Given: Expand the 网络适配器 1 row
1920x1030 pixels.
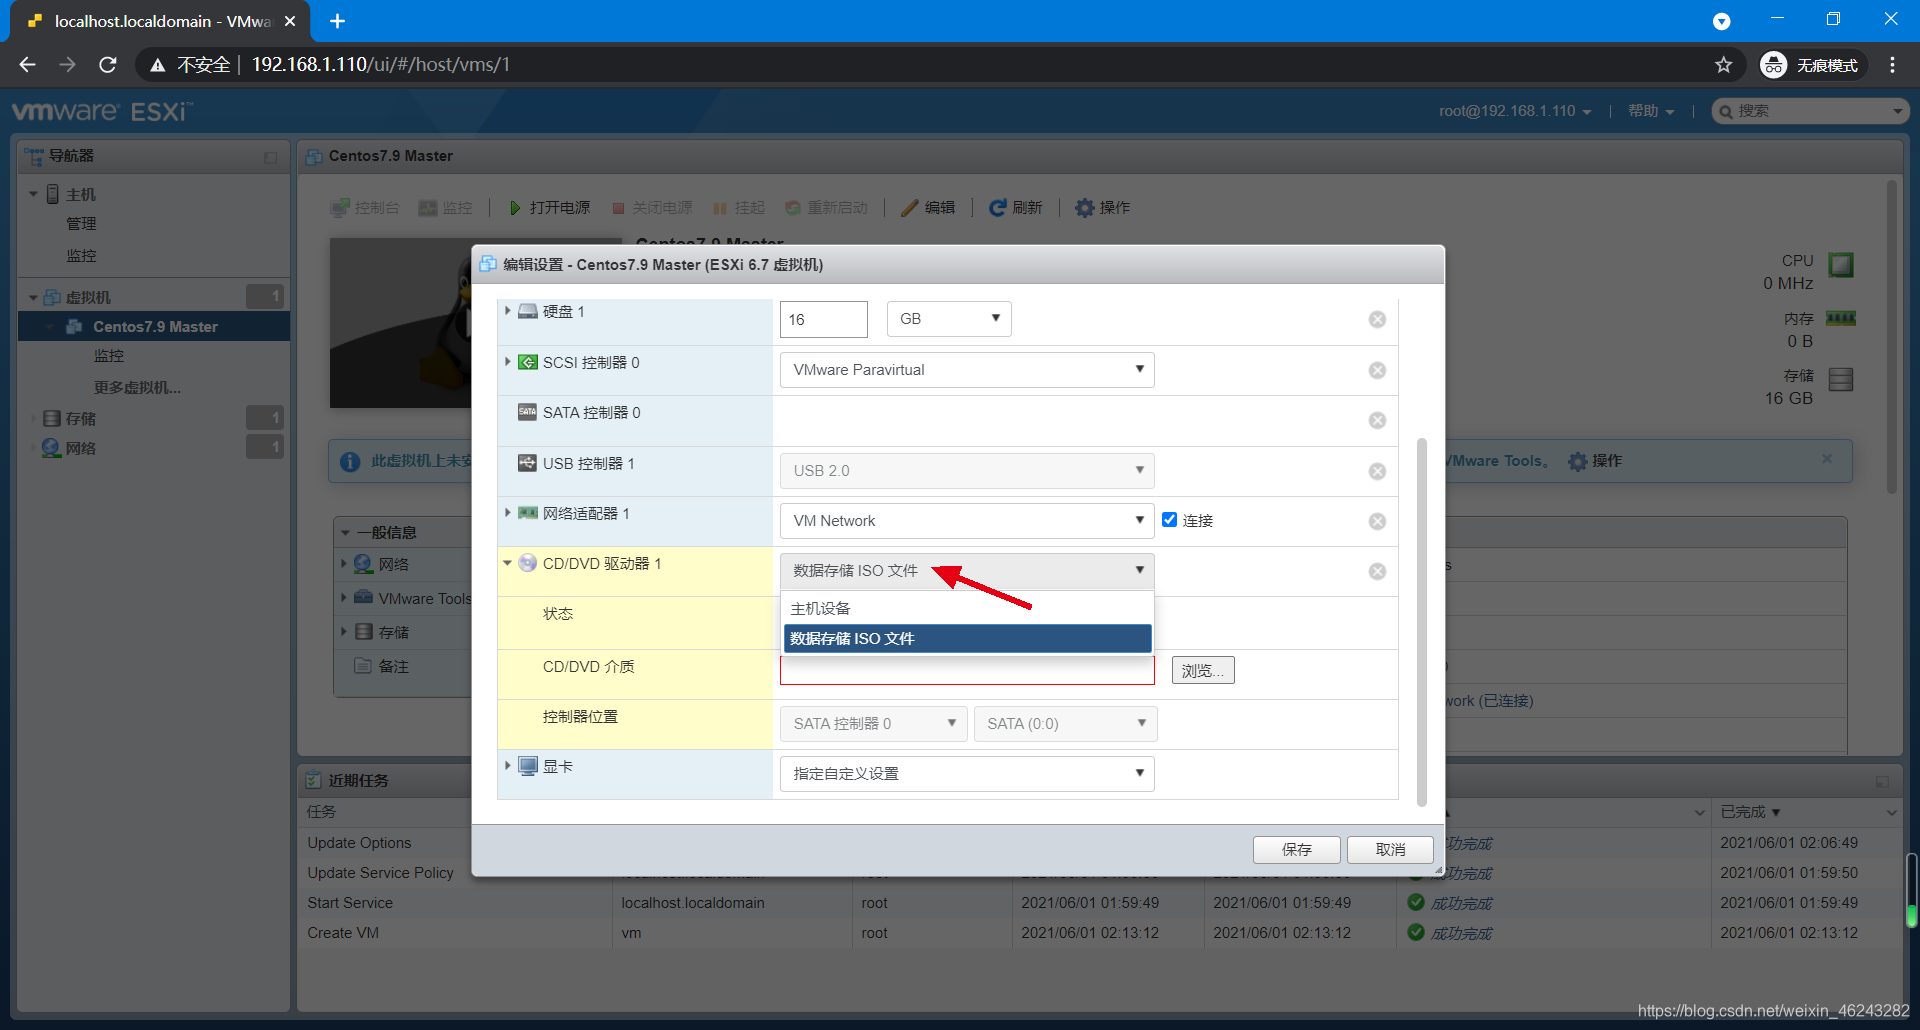Looking at the screenshot, I should (508, 513).
